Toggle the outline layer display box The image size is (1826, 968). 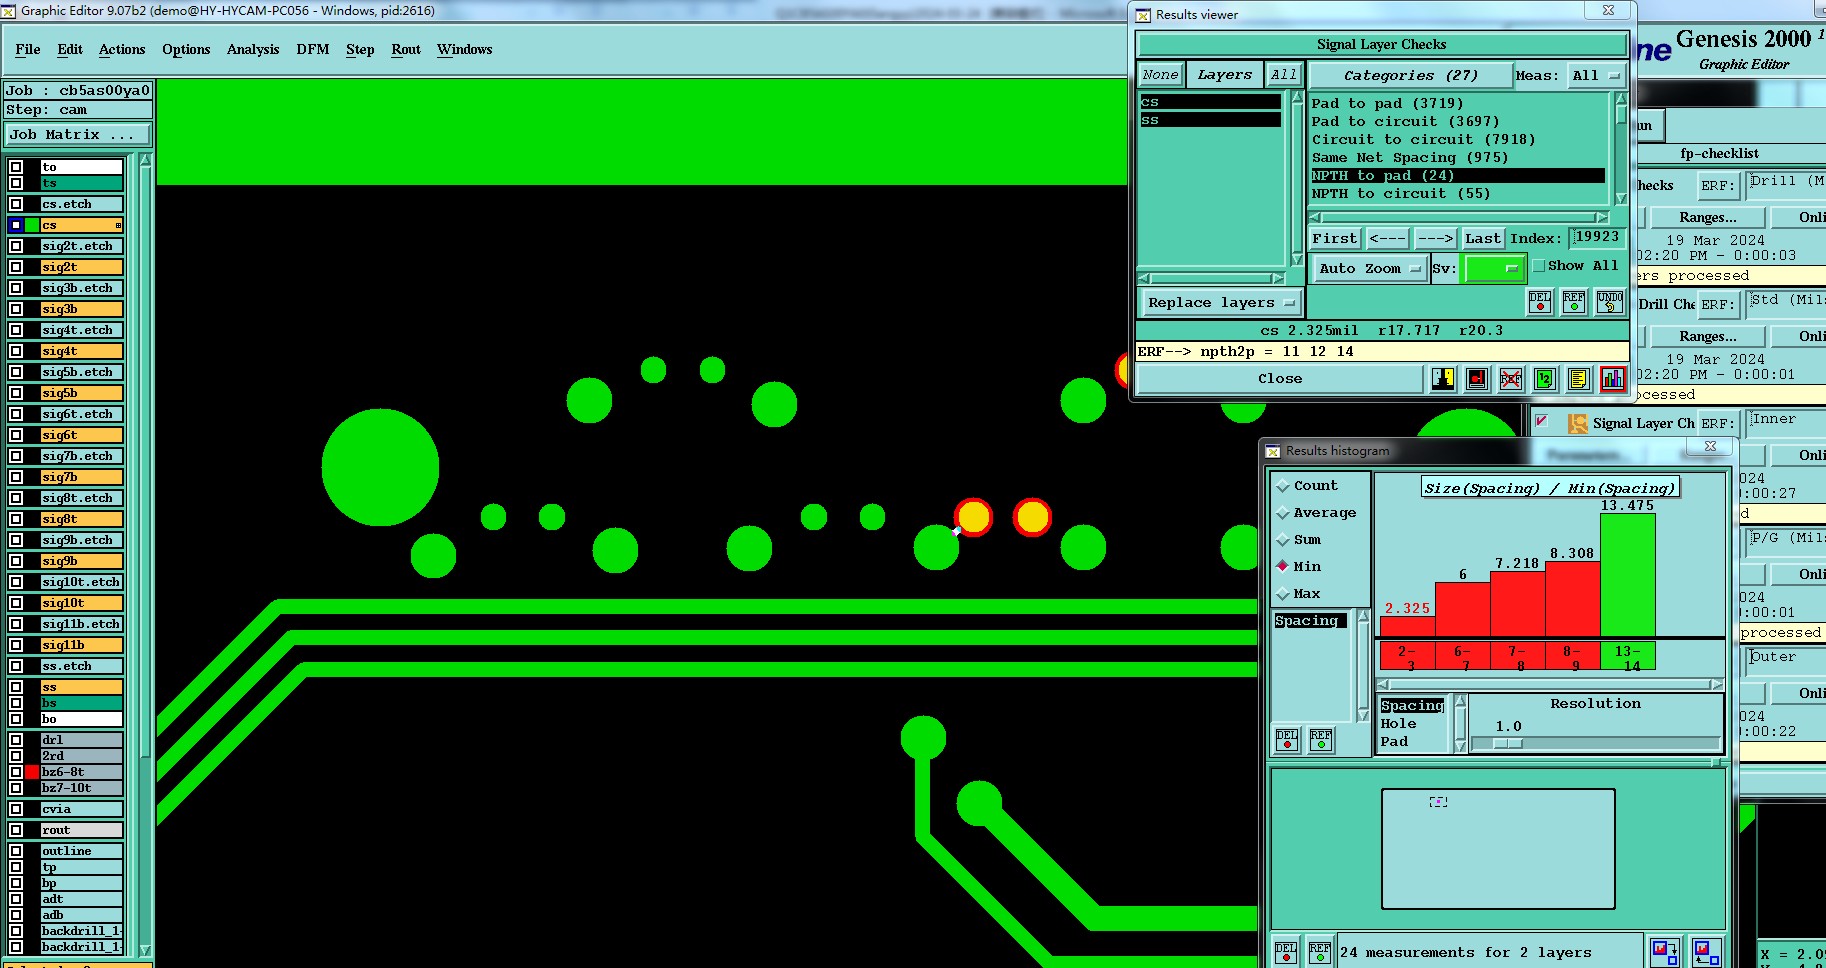tap(16, 851)
